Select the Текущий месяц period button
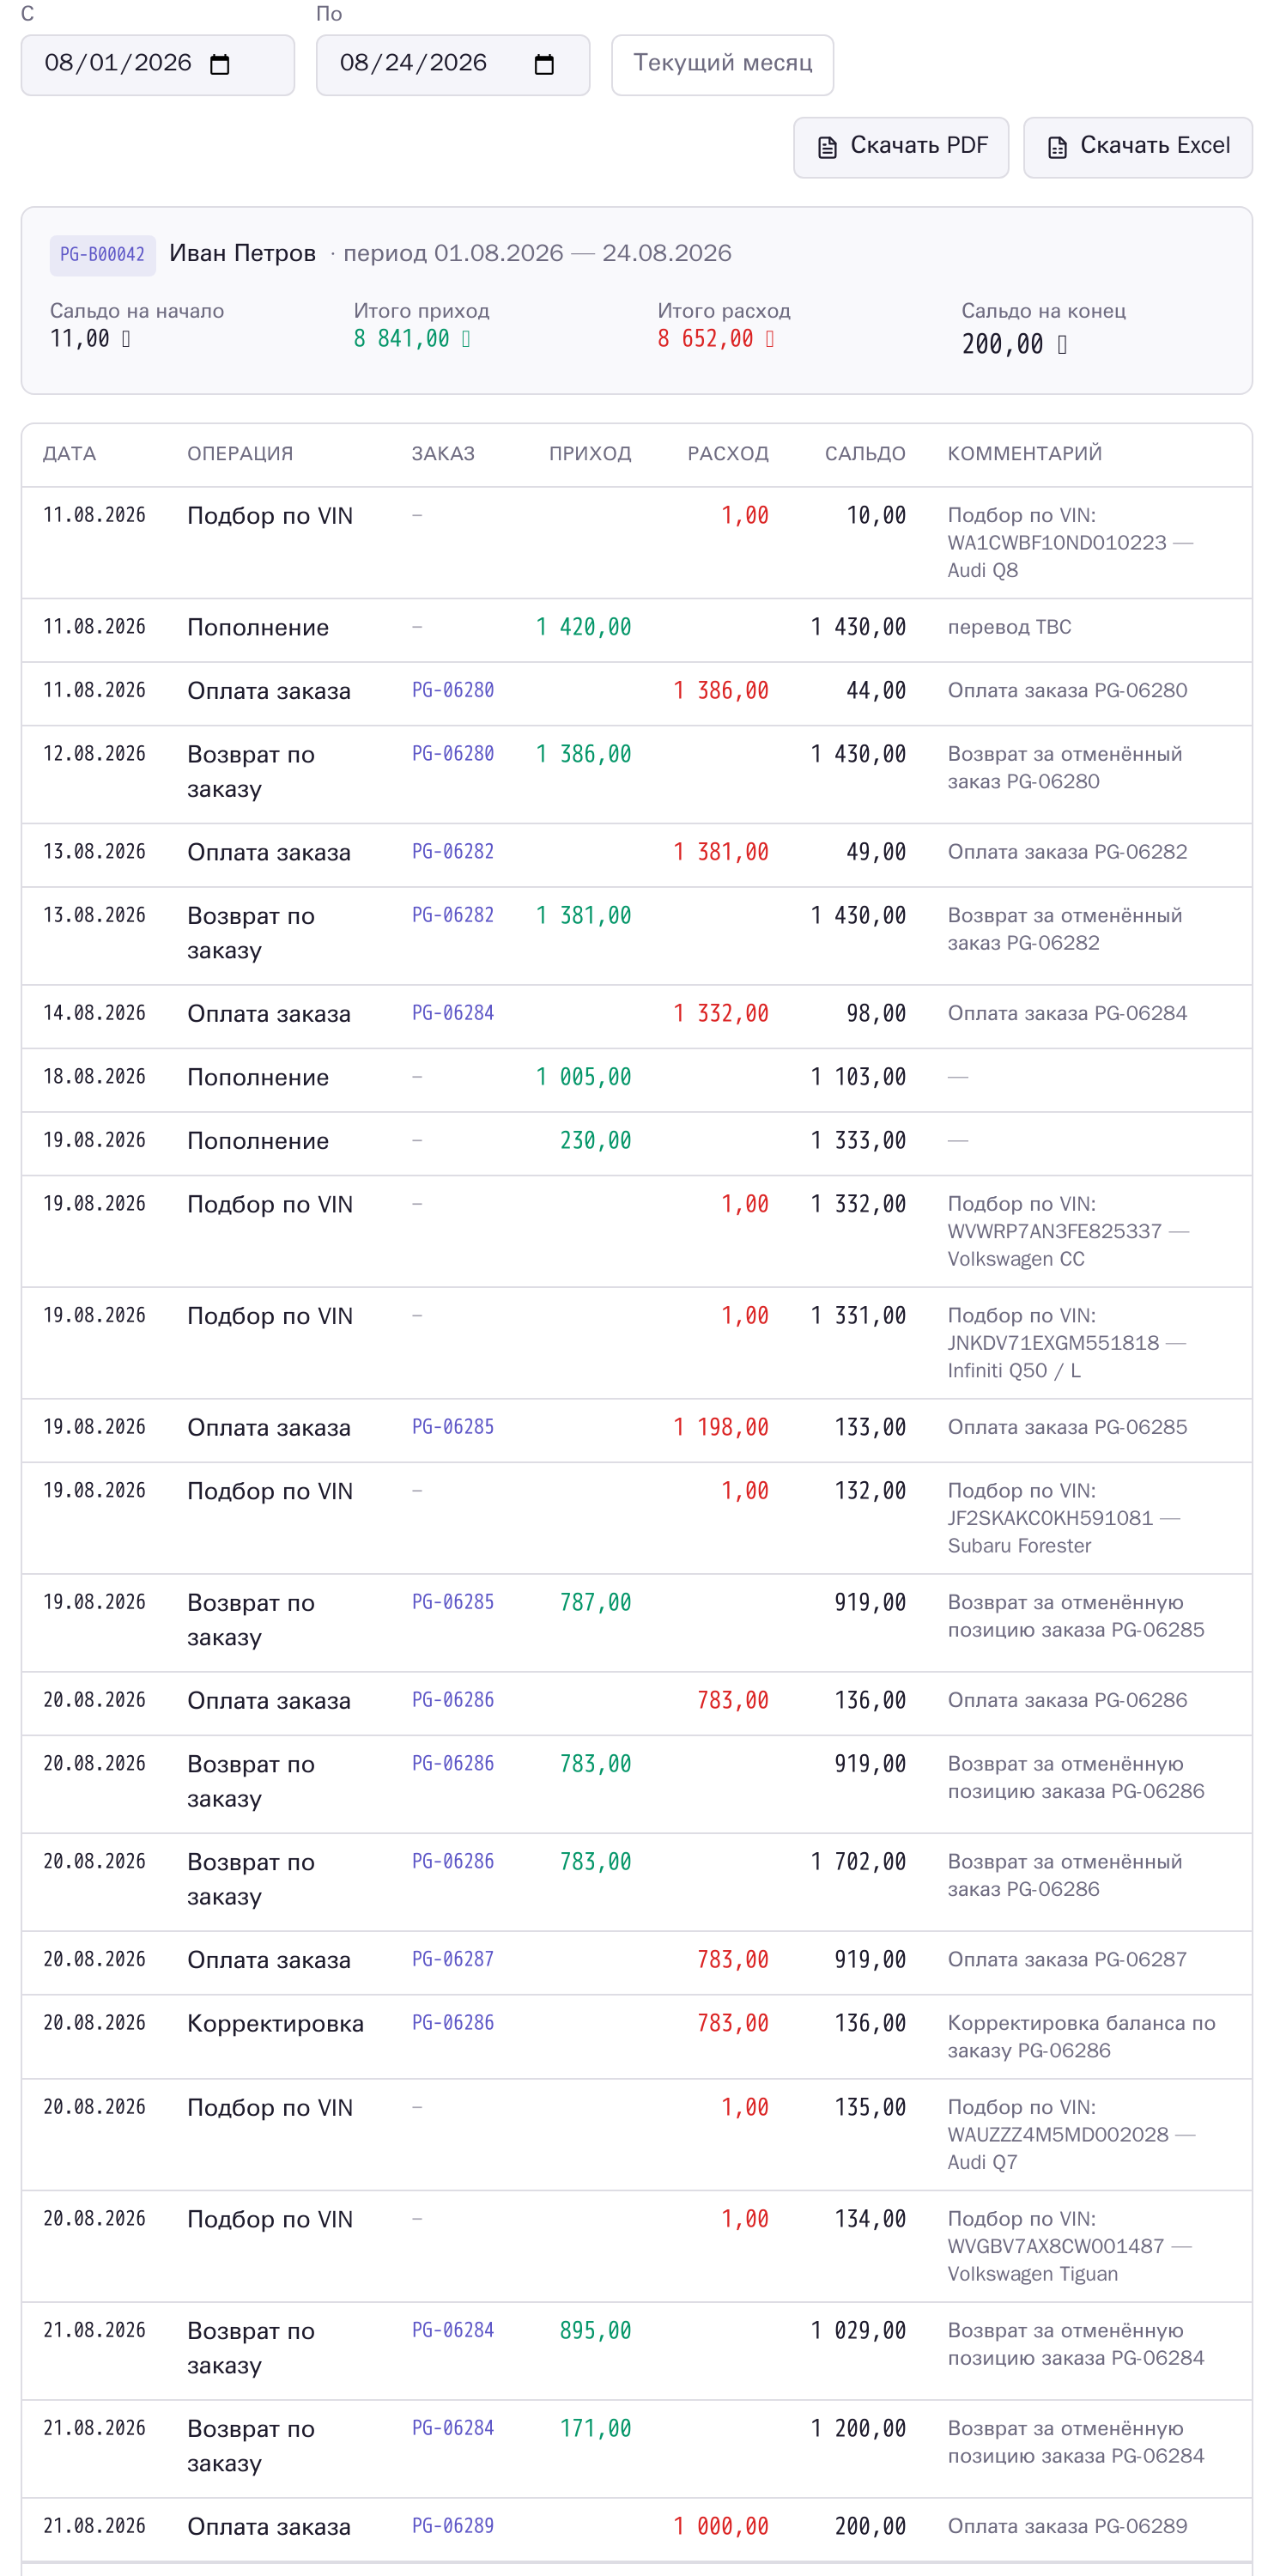1274x2576 pixels. click(x=722, y=65)
